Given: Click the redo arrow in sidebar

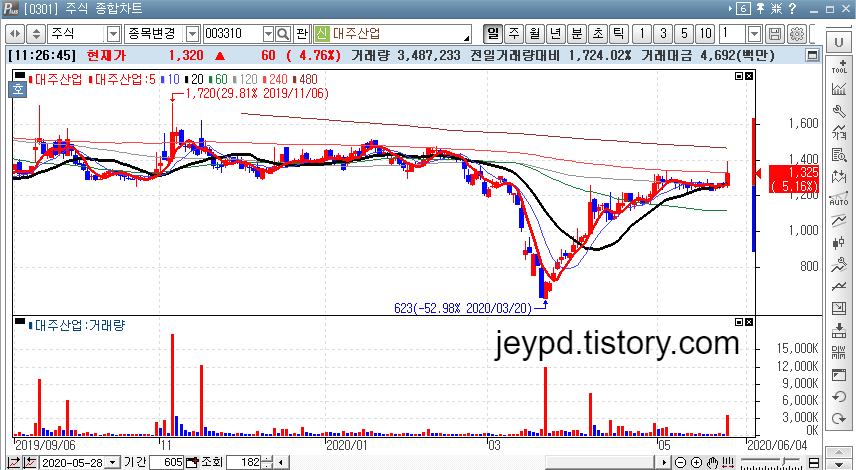Looking at the screenshot, I should pos(839,419).
